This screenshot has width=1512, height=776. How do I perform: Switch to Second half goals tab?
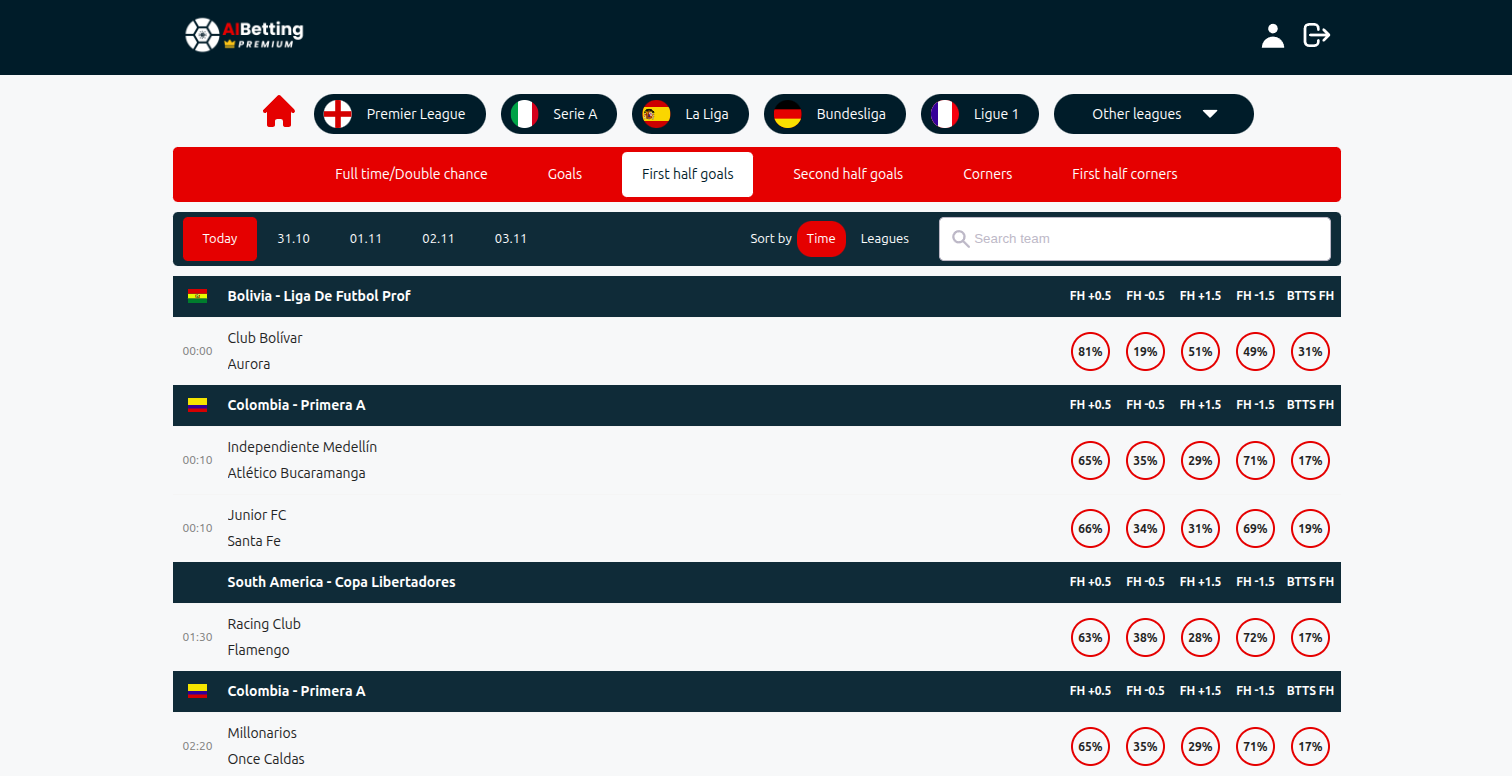(x=847, y=174)
